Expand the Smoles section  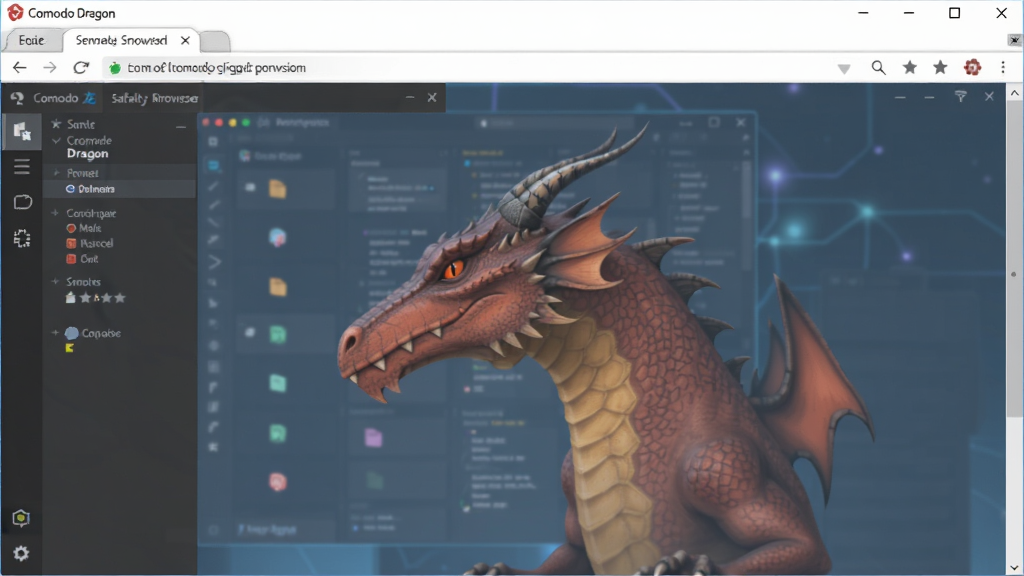tap(56, 281)
